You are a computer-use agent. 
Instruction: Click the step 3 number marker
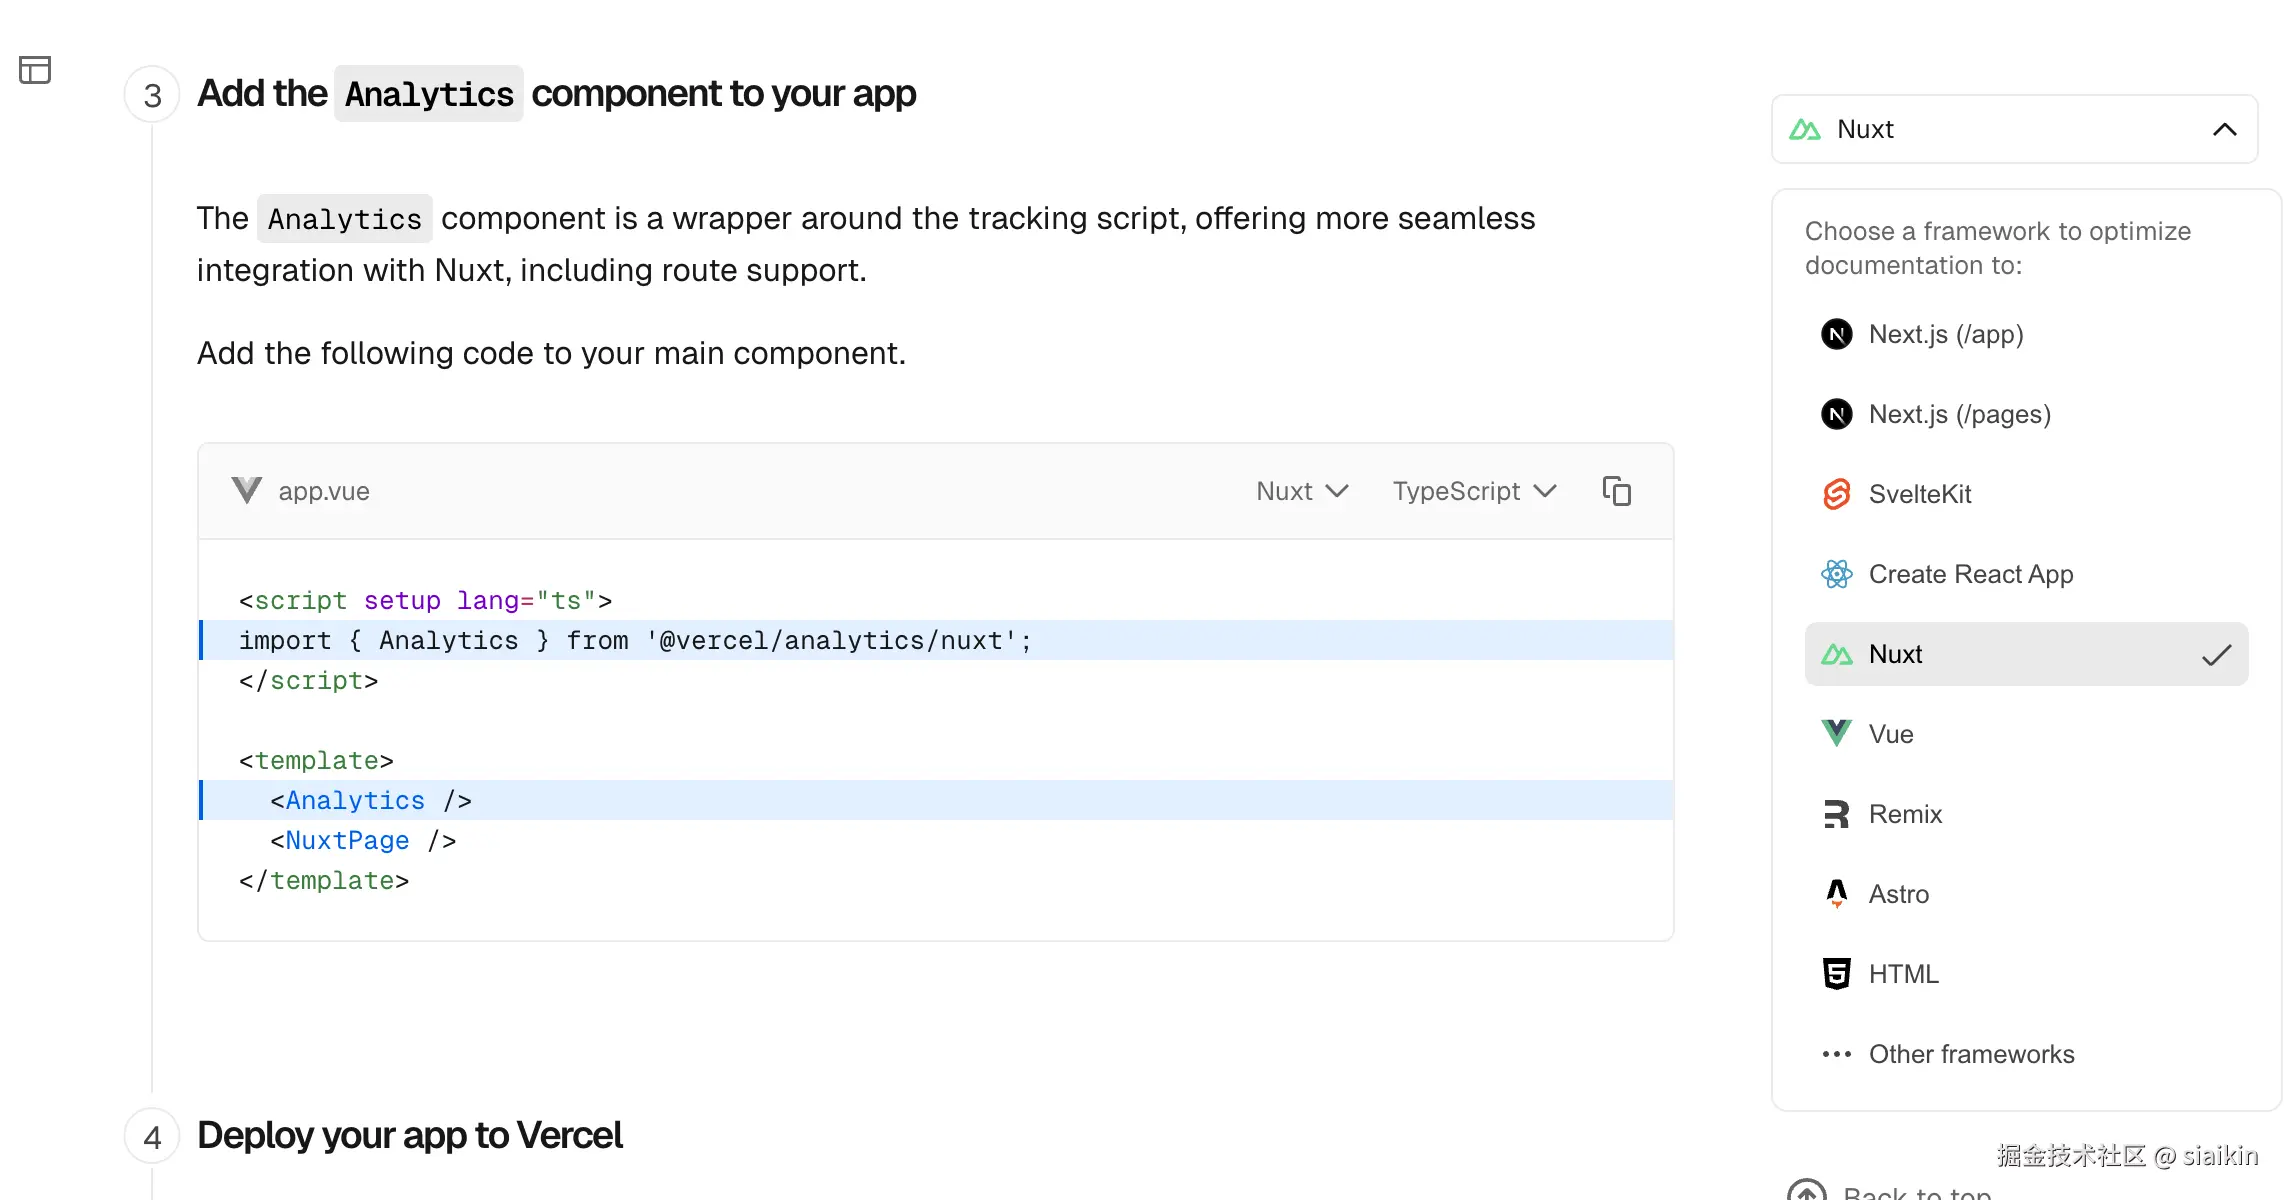click(x=152, y=95)
